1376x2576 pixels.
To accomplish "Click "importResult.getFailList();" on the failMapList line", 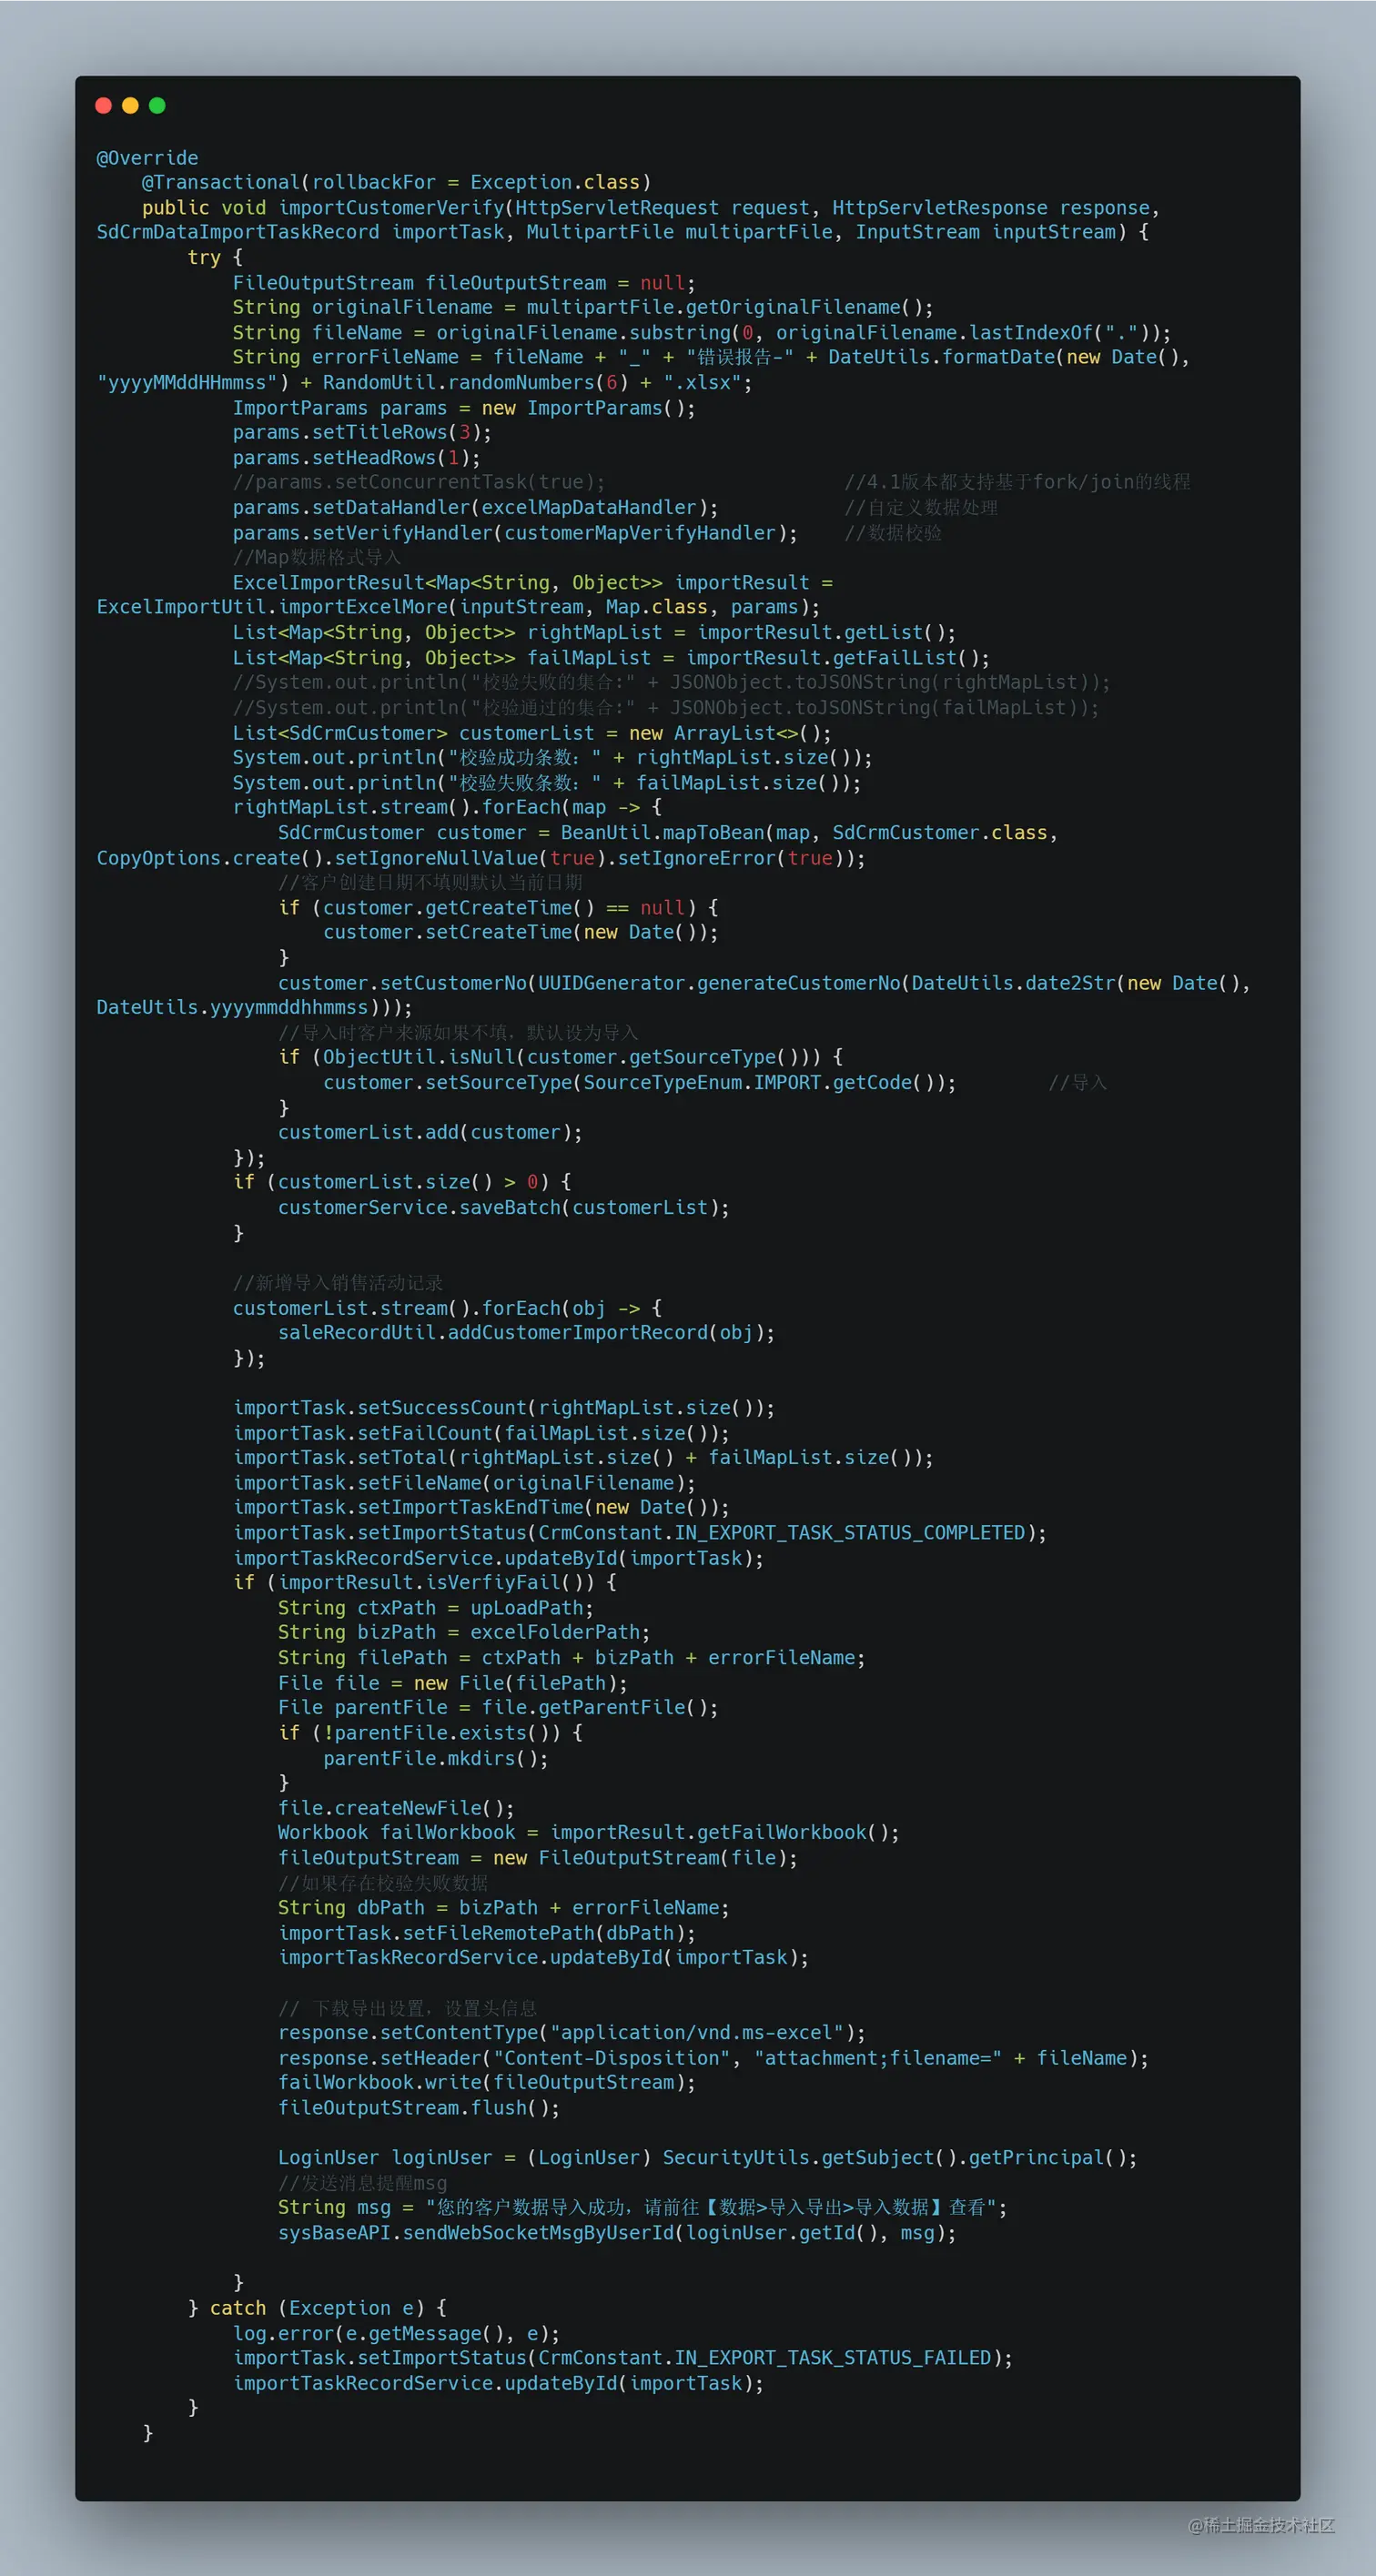I will (837, 658).
